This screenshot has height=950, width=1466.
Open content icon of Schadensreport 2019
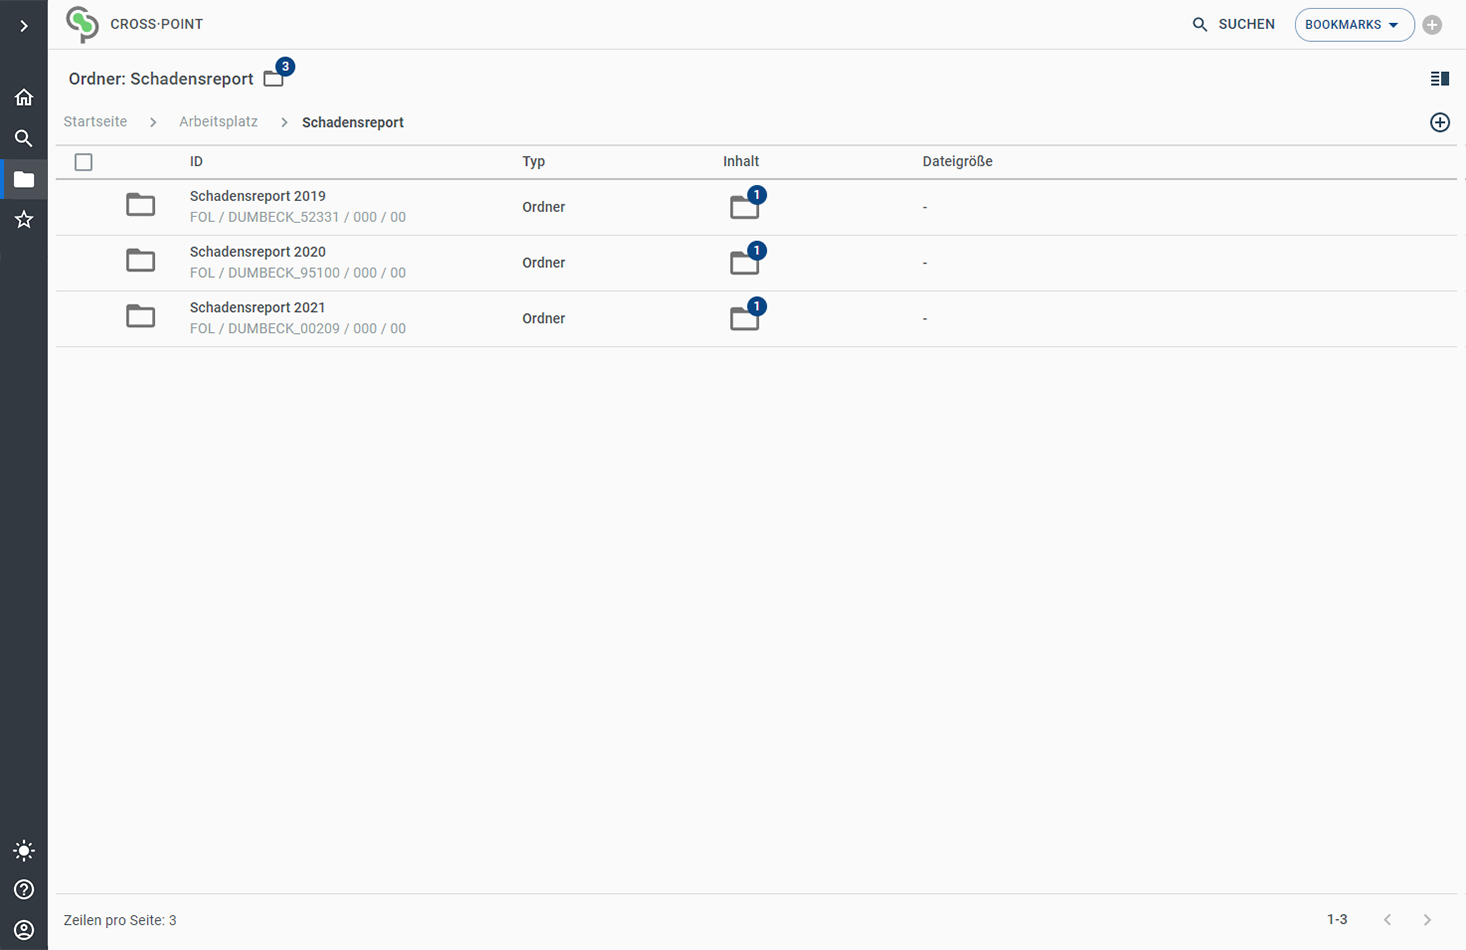(745, 207)
